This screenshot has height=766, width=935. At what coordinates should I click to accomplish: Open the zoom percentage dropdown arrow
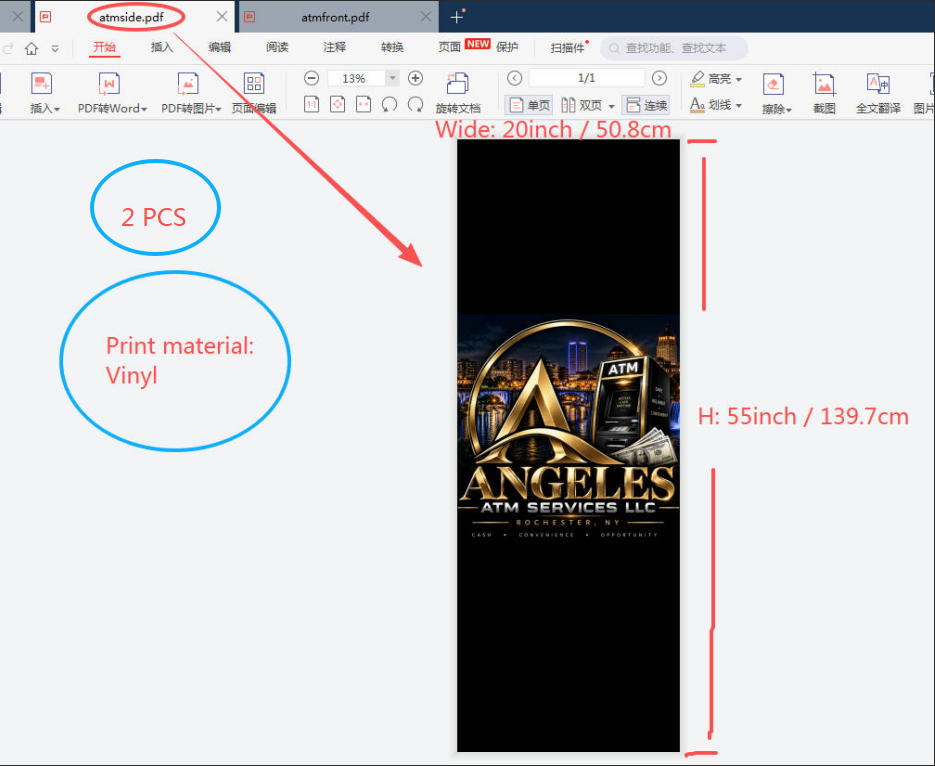(392, 78)
